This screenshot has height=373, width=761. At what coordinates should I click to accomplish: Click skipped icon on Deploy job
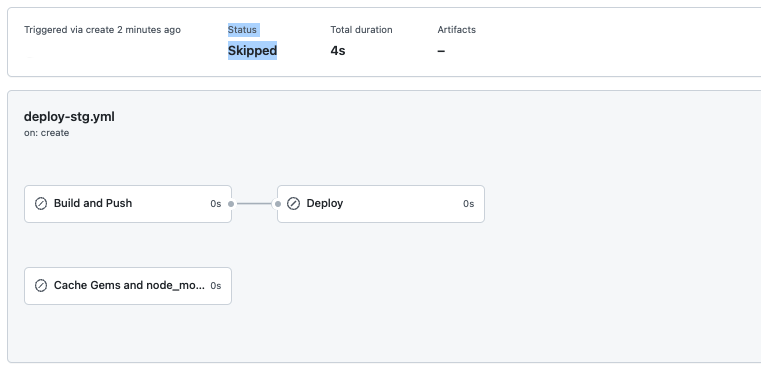pyautogui.click(x=293, y=204)
